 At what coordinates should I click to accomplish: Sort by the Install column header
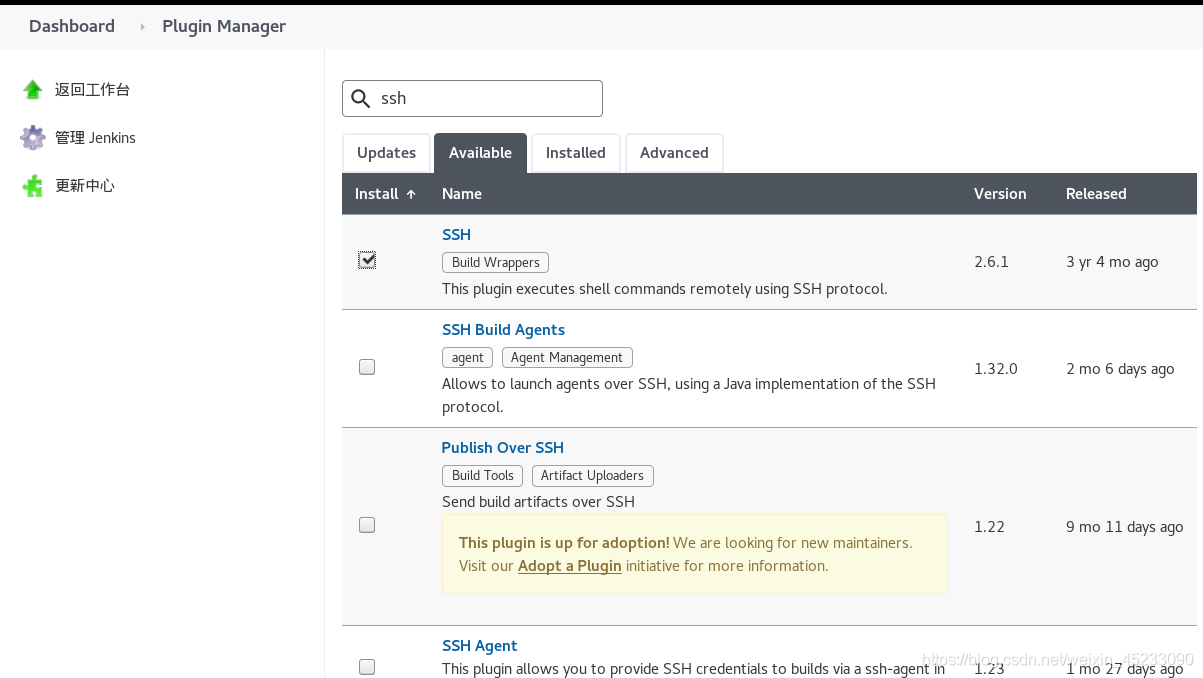click(385, 194)
